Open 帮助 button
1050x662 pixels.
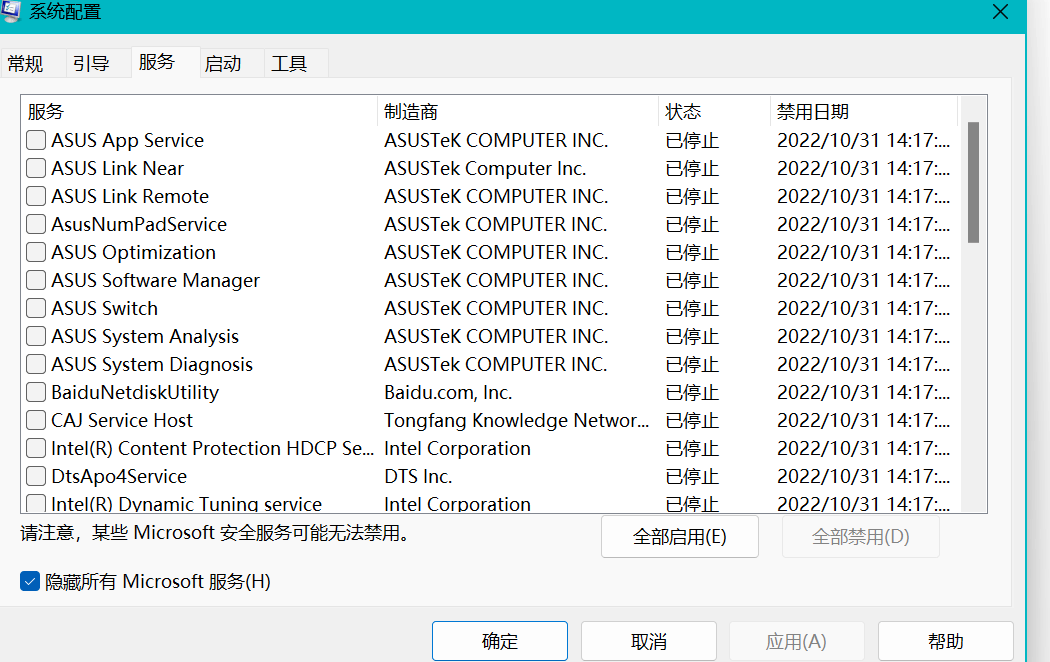coord(946,641)
